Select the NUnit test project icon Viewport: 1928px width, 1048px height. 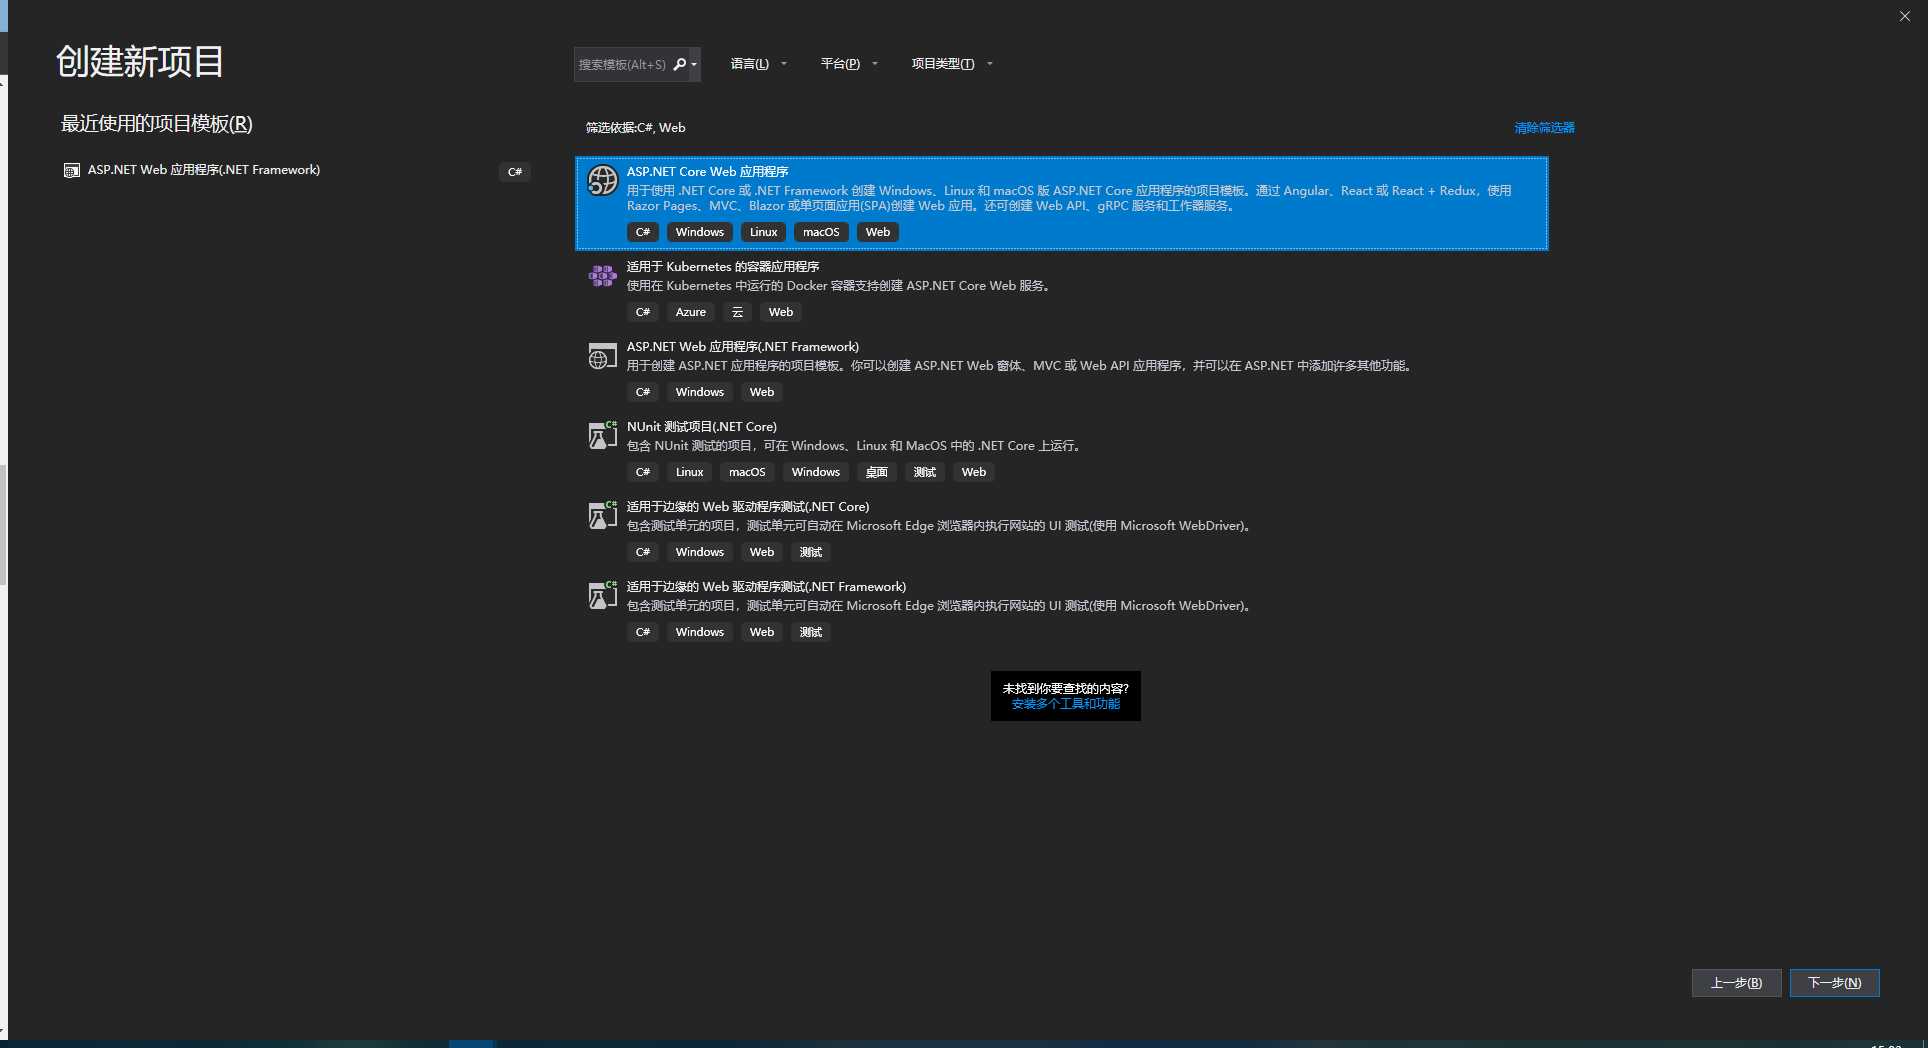(602, 435)
